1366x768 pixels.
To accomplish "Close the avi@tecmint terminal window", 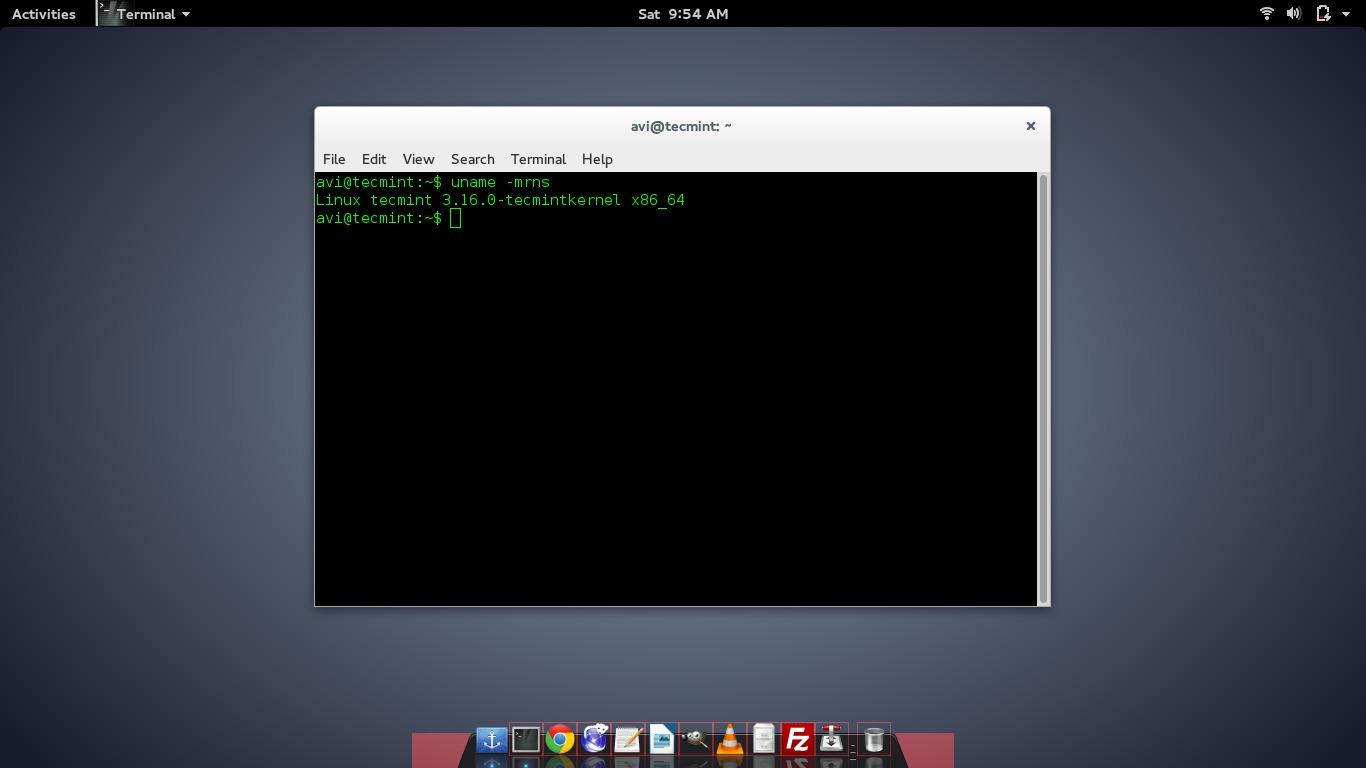I will tap(1030, 126).
